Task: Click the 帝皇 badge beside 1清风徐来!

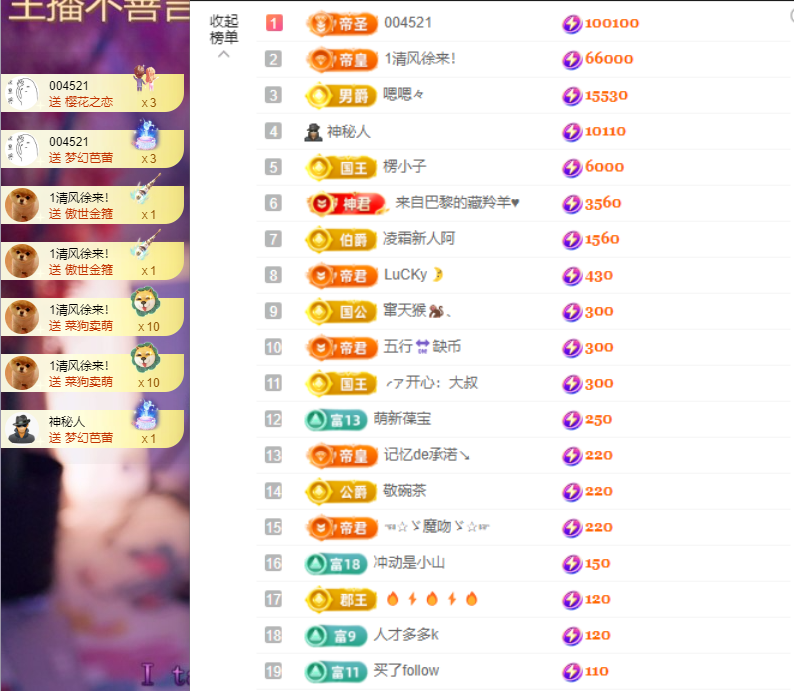Action: tap(342, 60)
